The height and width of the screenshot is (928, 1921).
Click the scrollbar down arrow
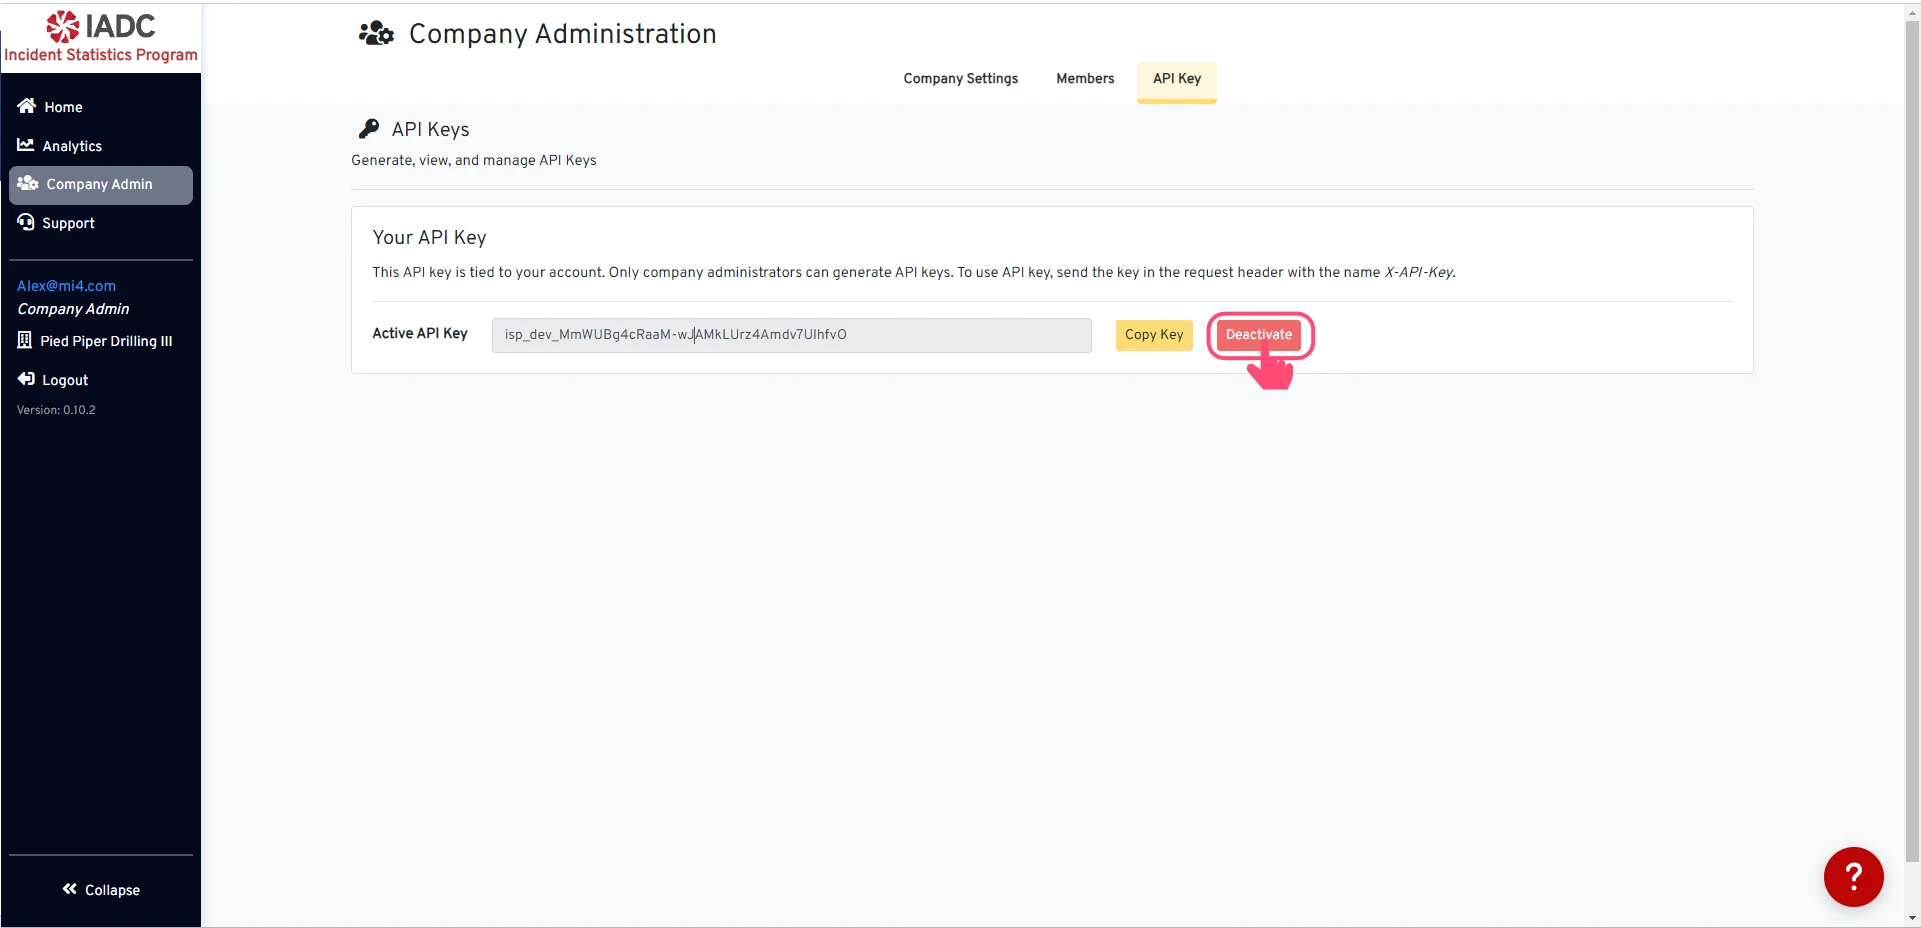pyautogui.click(x=1912, y=918)
